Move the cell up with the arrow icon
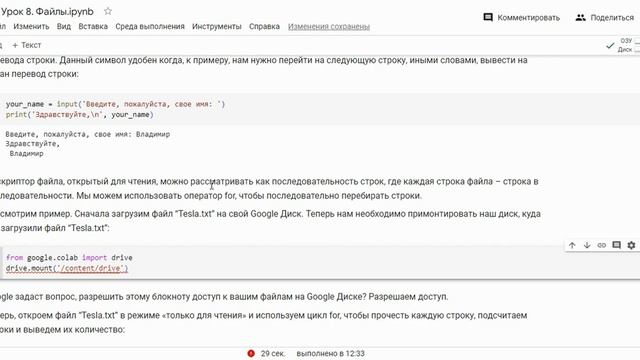640x360 pixels. click(x=572, y=245)
